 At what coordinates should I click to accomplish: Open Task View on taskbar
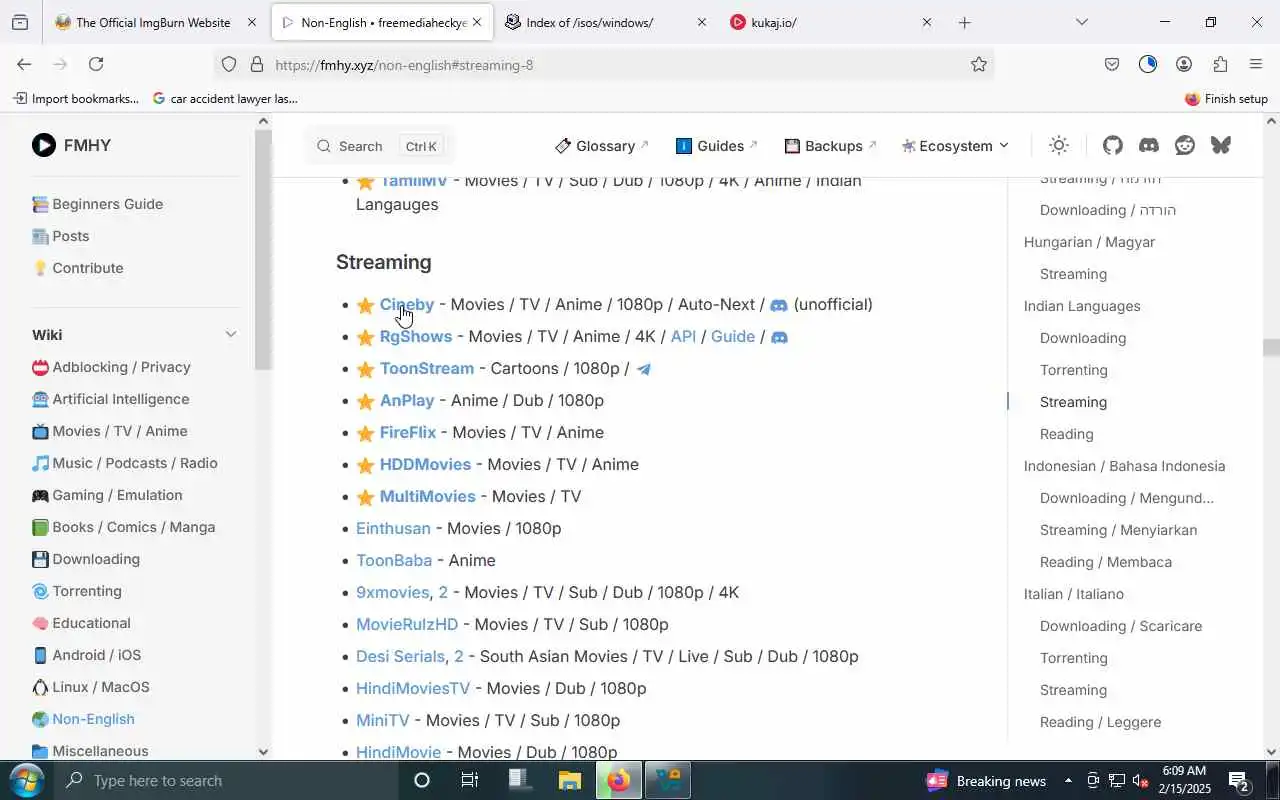tap(470, 780)
